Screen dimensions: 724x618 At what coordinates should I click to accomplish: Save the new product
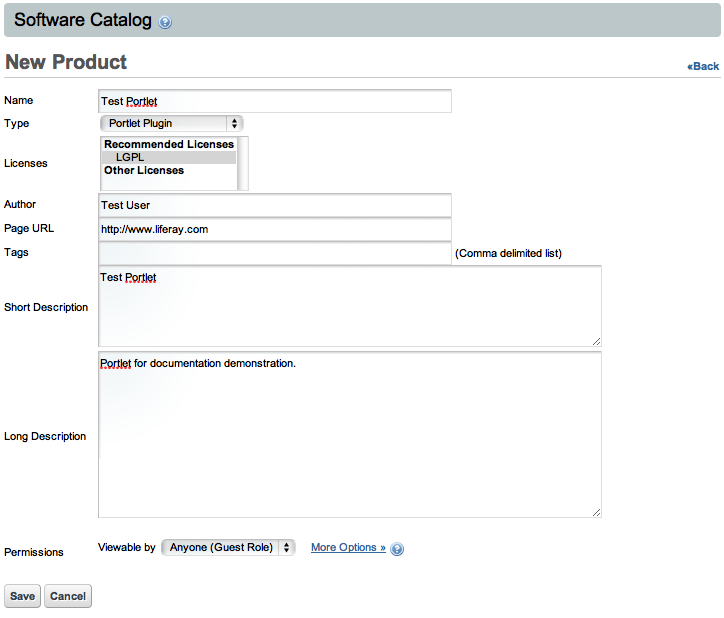23,596
